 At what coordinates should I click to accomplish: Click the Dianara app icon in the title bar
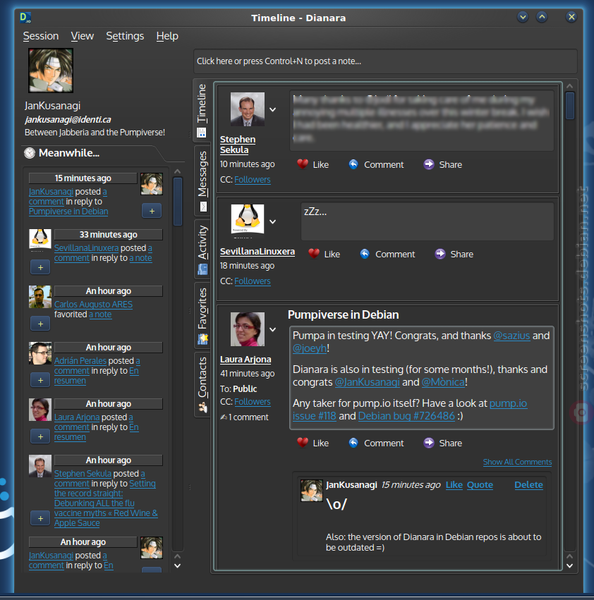[26, 18]
